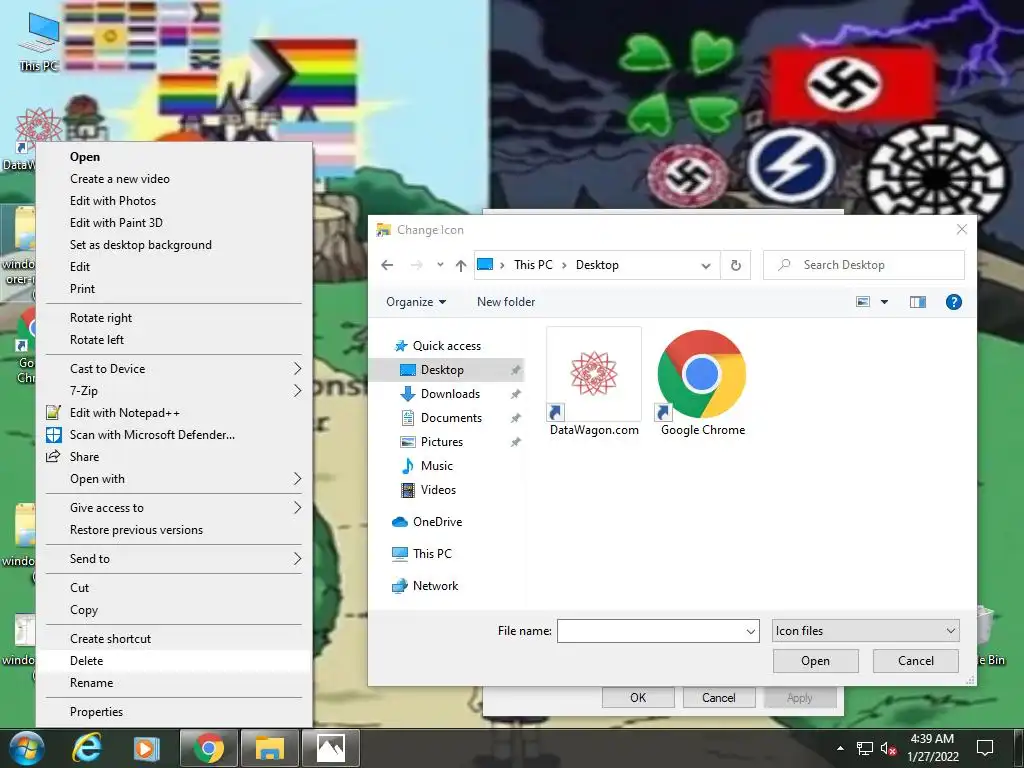The height and width of the screenshot is (768, 1024).
Task: Choose Rotate right in context menu
Action: coord(175,318)
